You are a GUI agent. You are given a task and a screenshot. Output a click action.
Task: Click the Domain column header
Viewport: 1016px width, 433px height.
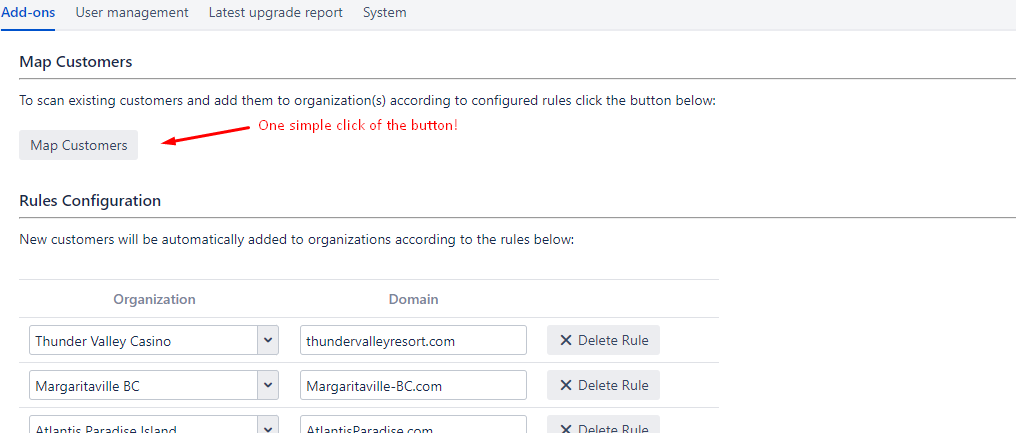(413, 299)
